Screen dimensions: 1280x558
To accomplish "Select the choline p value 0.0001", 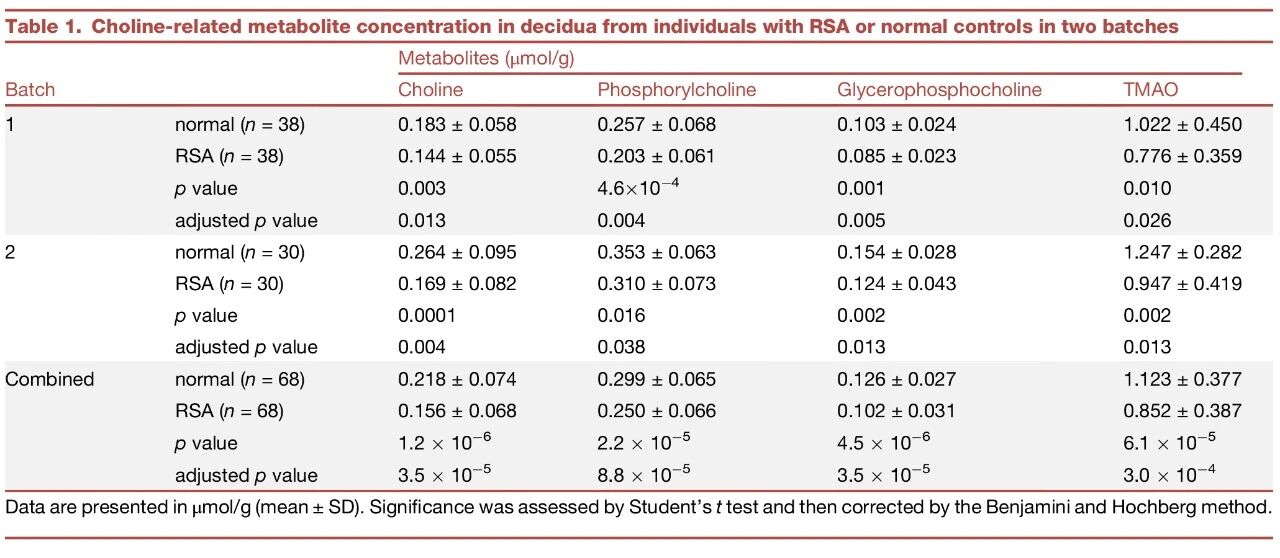I will (x=427, y=316).
